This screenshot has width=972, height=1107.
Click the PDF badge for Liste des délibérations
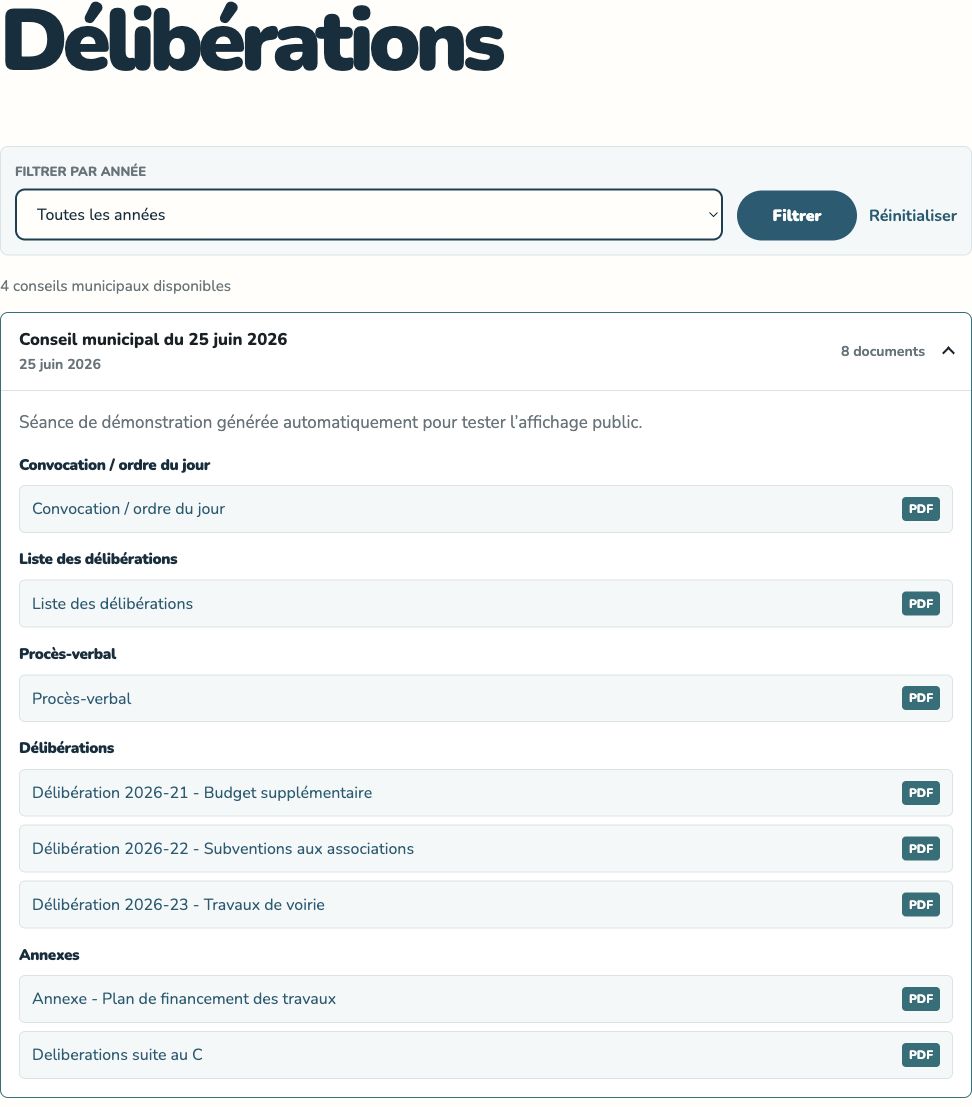[920, 604]
